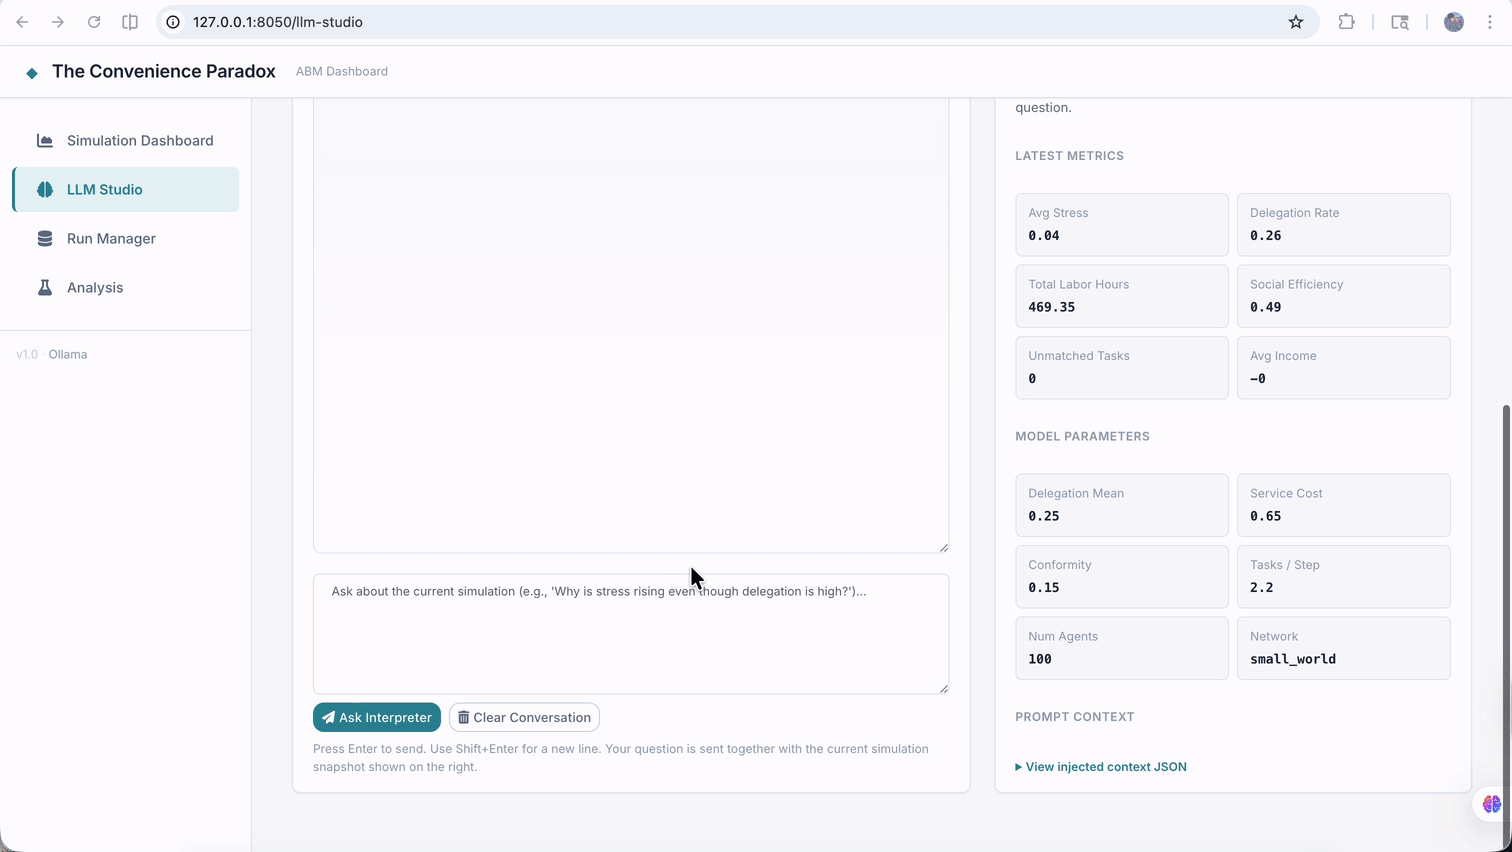Open the Analysis page from the sidebar
The image size is (1512, 852).
[x=126, y=288]
